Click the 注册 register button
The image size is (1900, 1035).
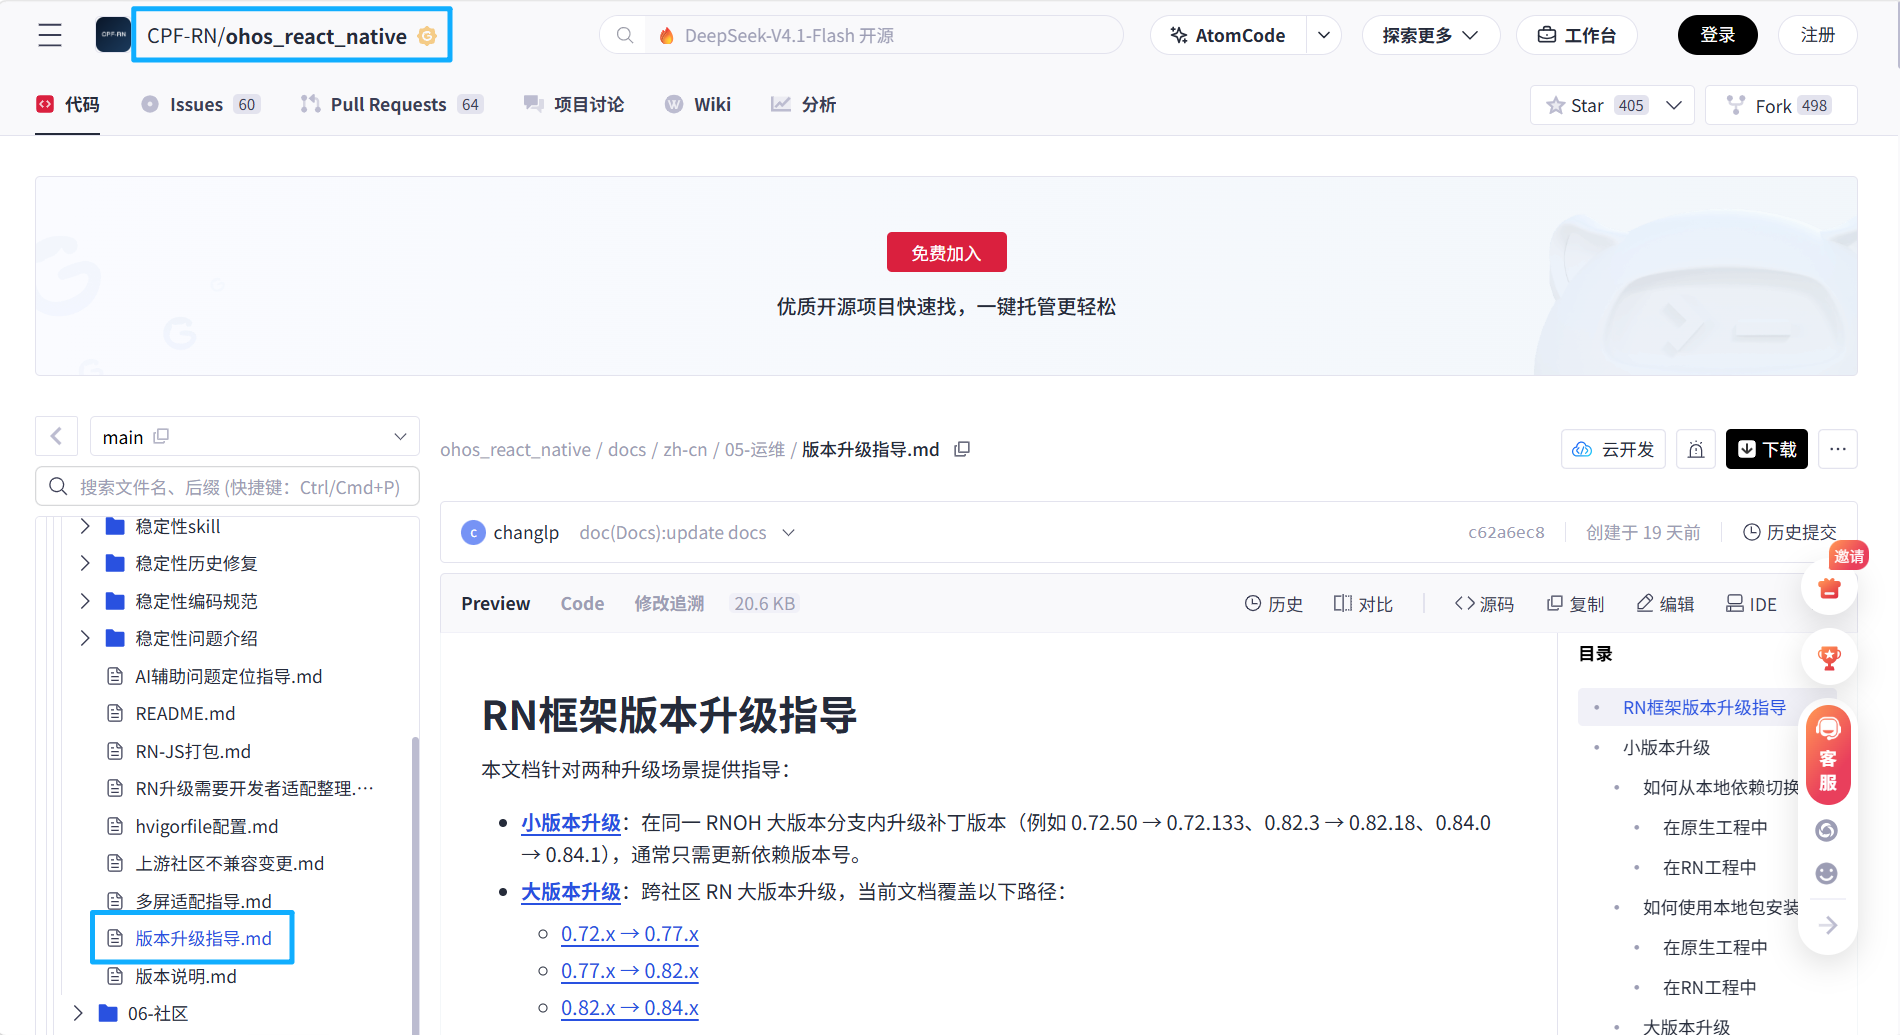1817,35
